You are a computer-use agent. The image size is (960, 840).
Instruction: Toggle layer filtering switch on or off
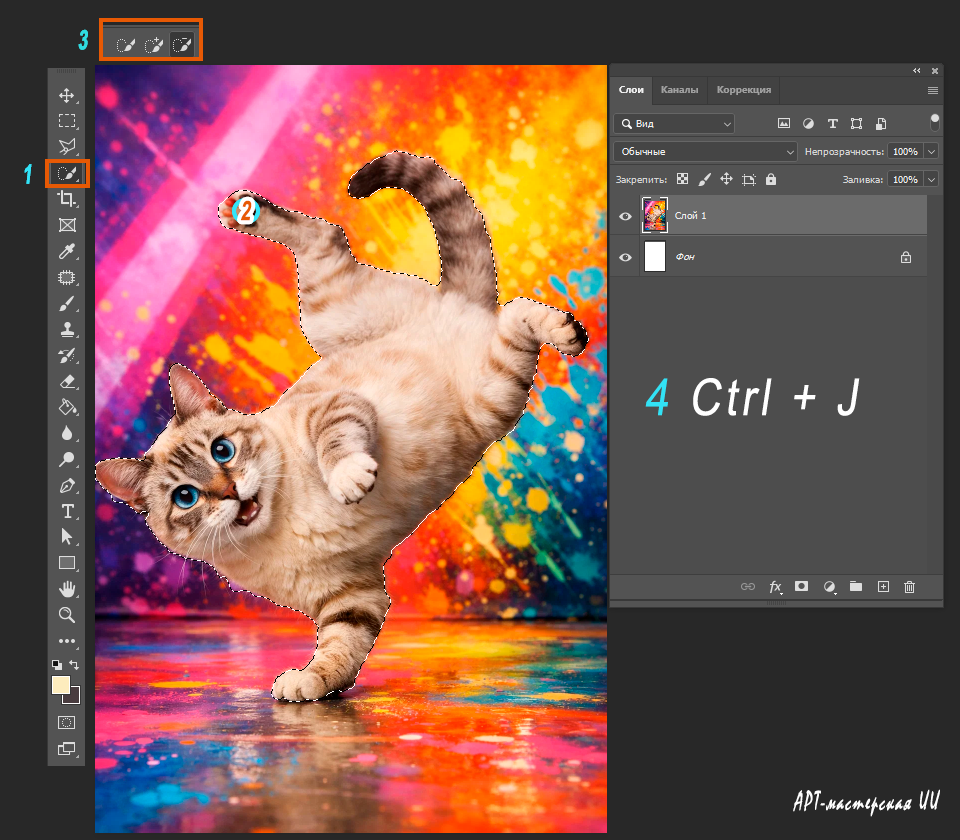coord(934,122)
